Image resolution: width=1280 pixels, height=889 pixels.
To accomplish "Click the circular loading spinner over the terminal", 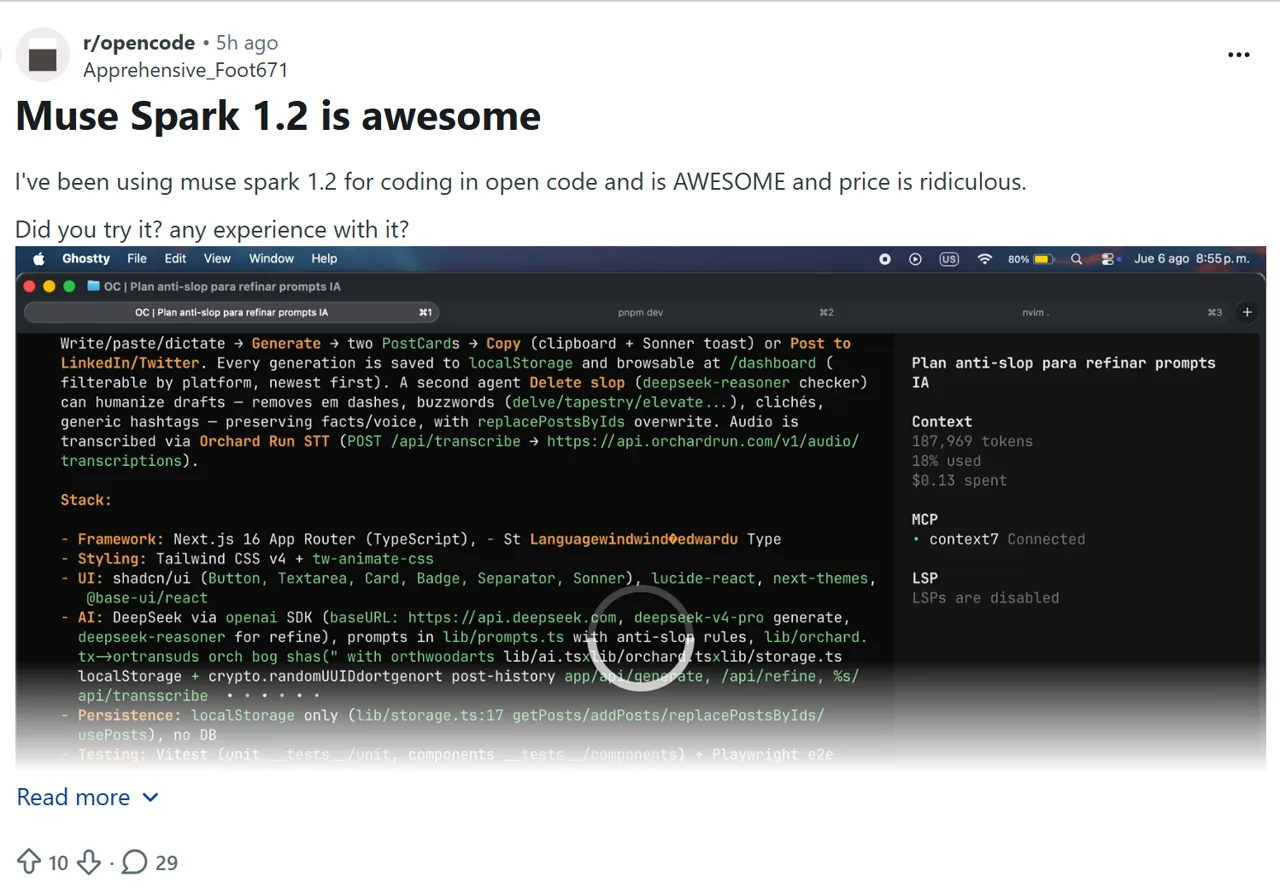I will point(639,637).
